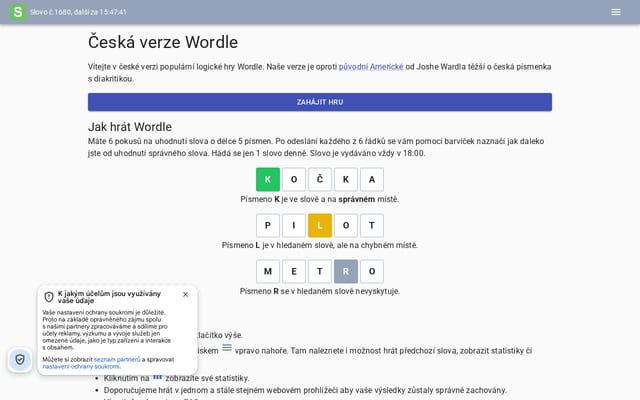The width and height of the screenshot is (640, 400).
Task: Open nastavení ochrany soukromí link
Action: 81,367
